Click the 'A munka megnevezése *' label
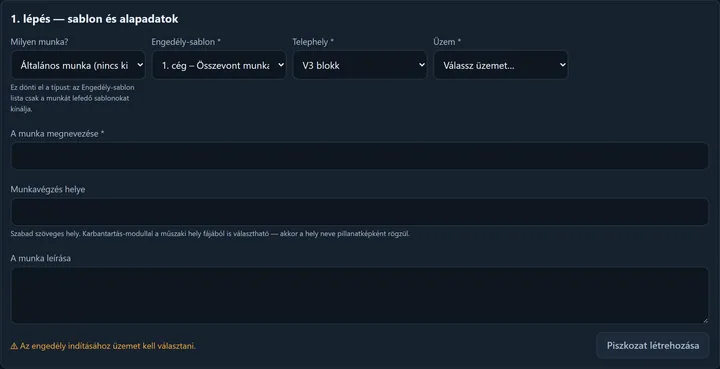Viewport: 720px width, 369px height. click(x=57, y=134)
